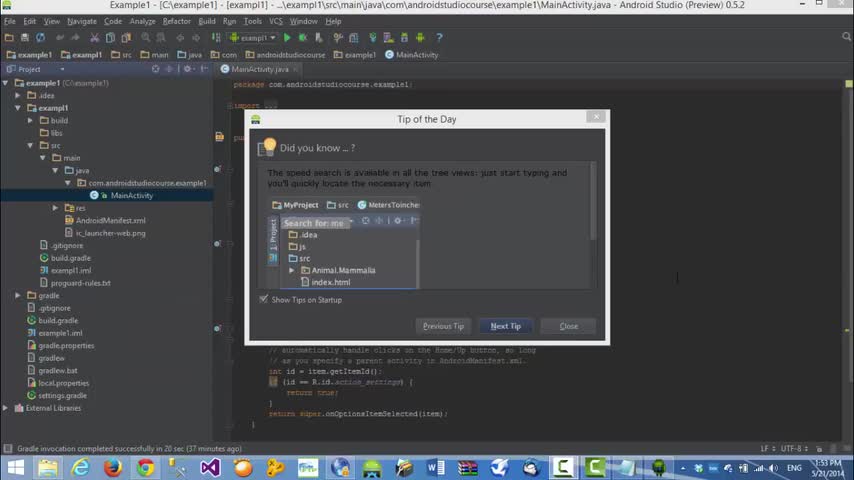Collapse the src folder in project tree

point(30,145)
